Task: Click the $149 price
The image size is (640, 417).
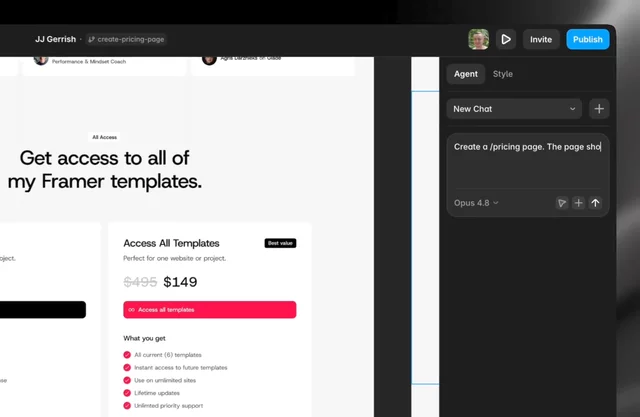Action: (x=180, y=282)
